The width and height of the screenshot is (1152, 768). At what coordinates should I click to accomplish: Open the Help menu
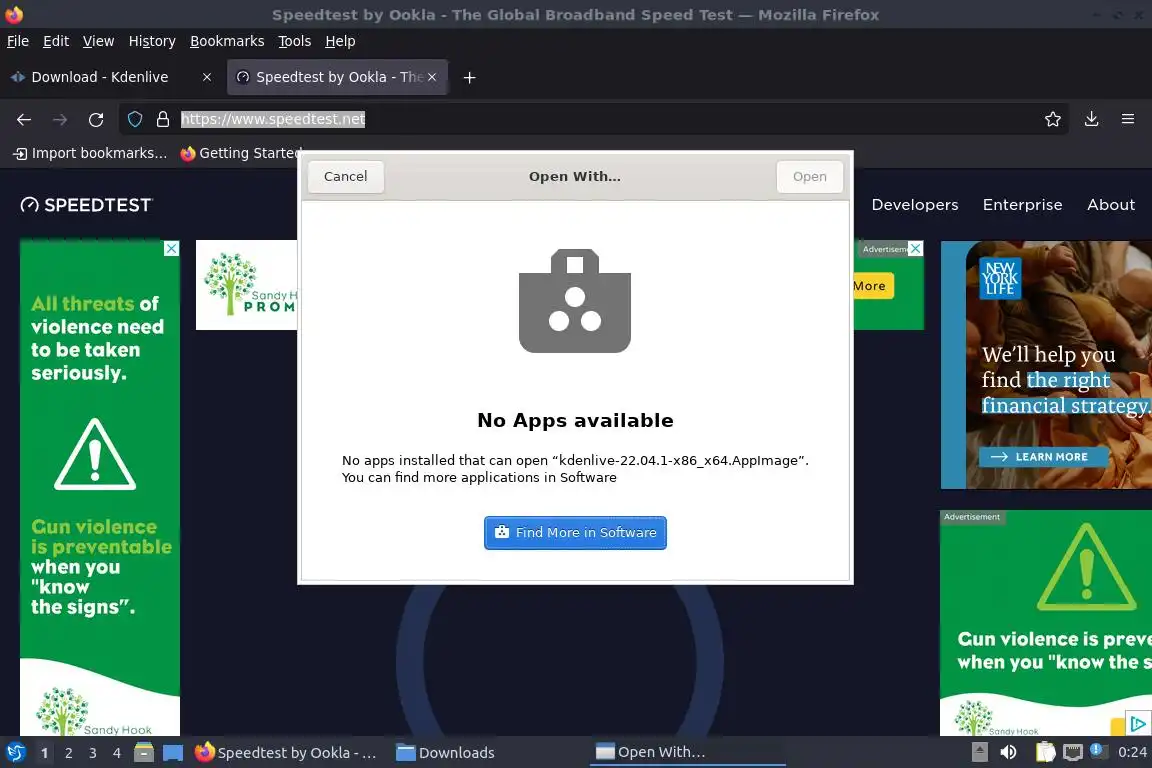(x=340, y=41)
